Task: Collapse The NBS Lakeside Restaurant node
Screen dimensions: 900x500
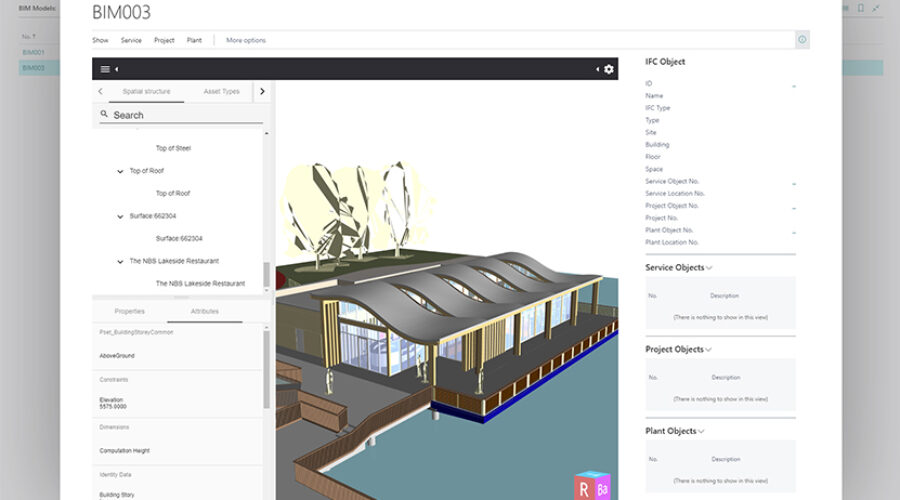Action: coord(120,261)
